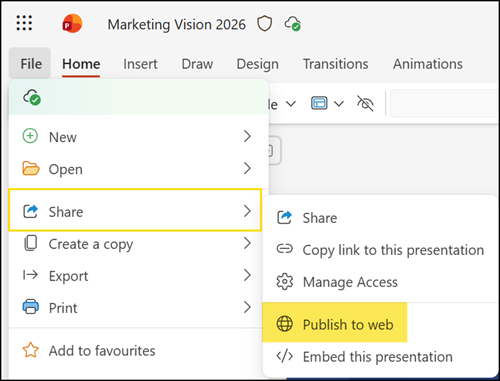This screenshot has height=381, width=500.
Task: Click the Create a copy pages icon
Action: click(31, 243)
